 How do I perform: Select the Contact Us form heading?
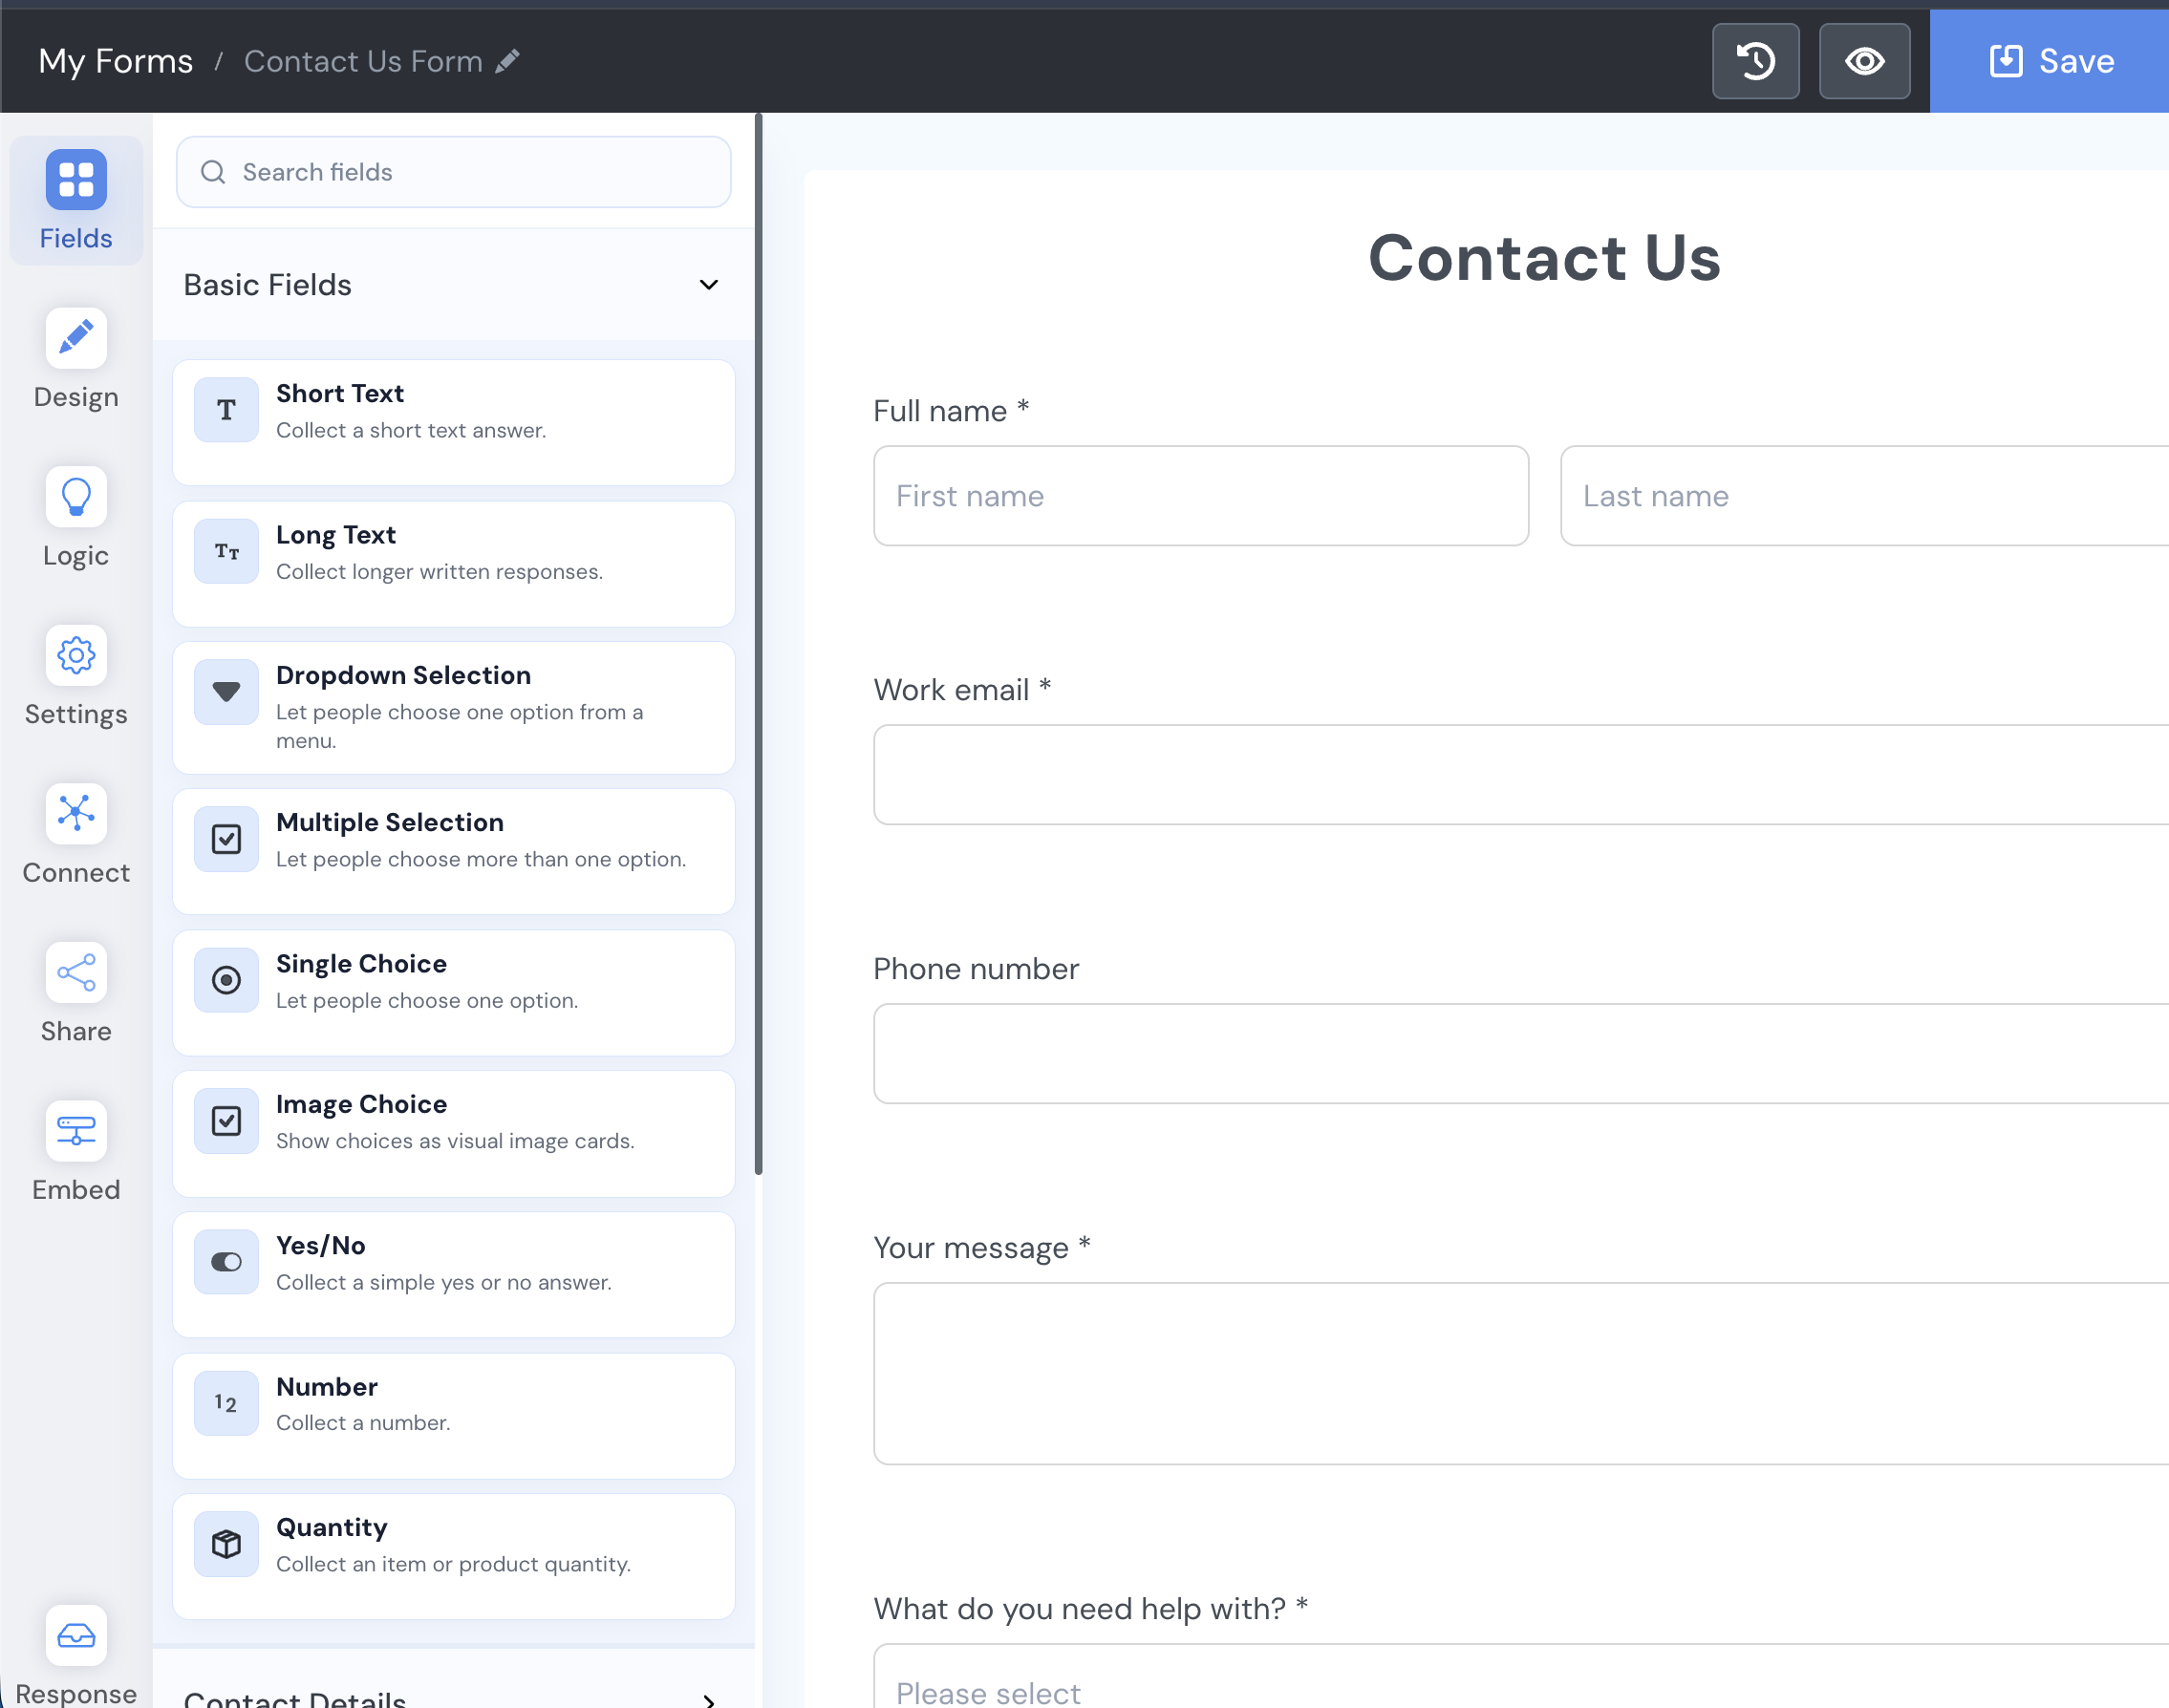point(1544,258)
